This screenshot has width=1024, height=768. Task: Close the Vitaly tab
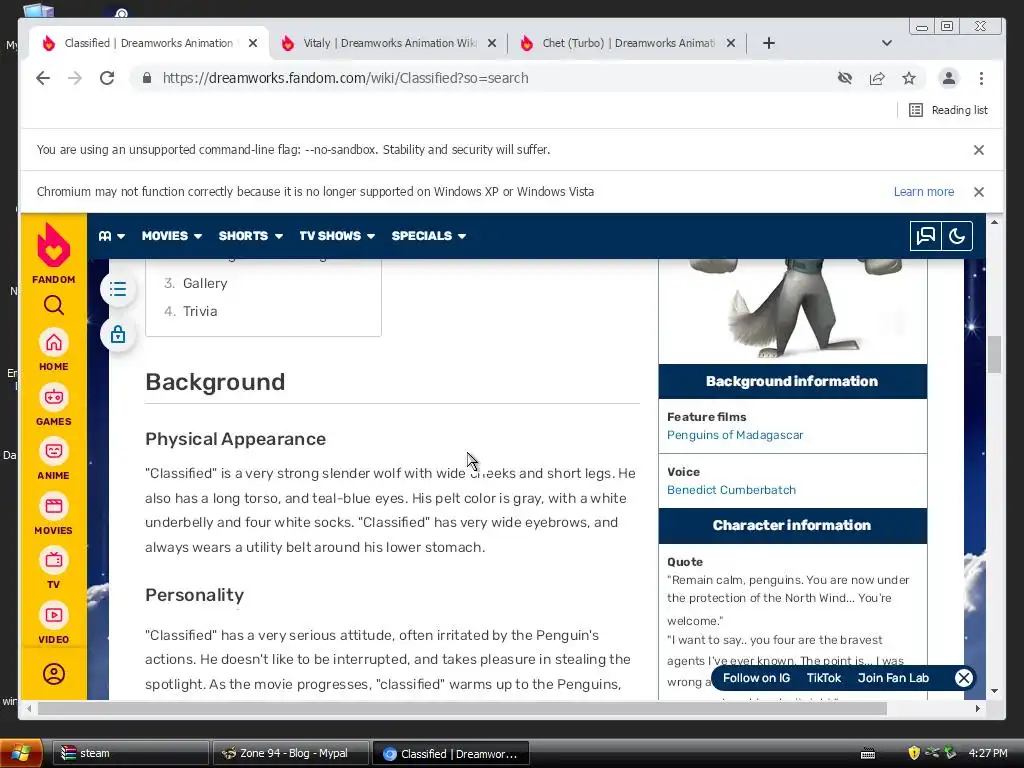tap(492, 43)
